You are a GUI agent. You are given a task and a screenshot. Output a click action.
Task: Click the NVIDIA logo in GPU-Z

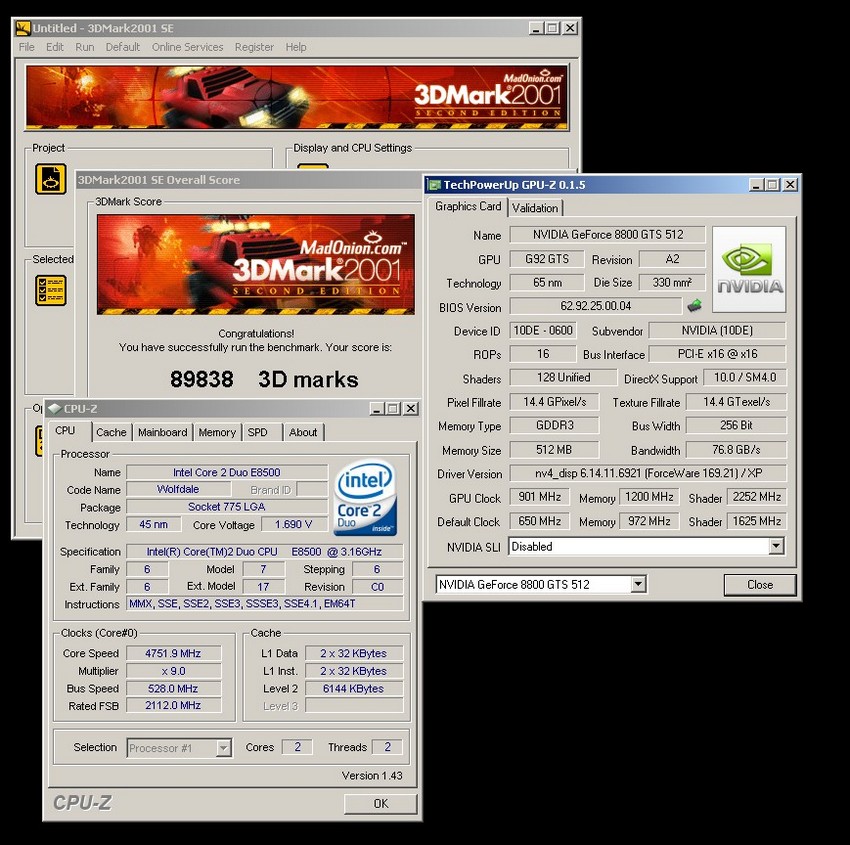tap(749, 269)
